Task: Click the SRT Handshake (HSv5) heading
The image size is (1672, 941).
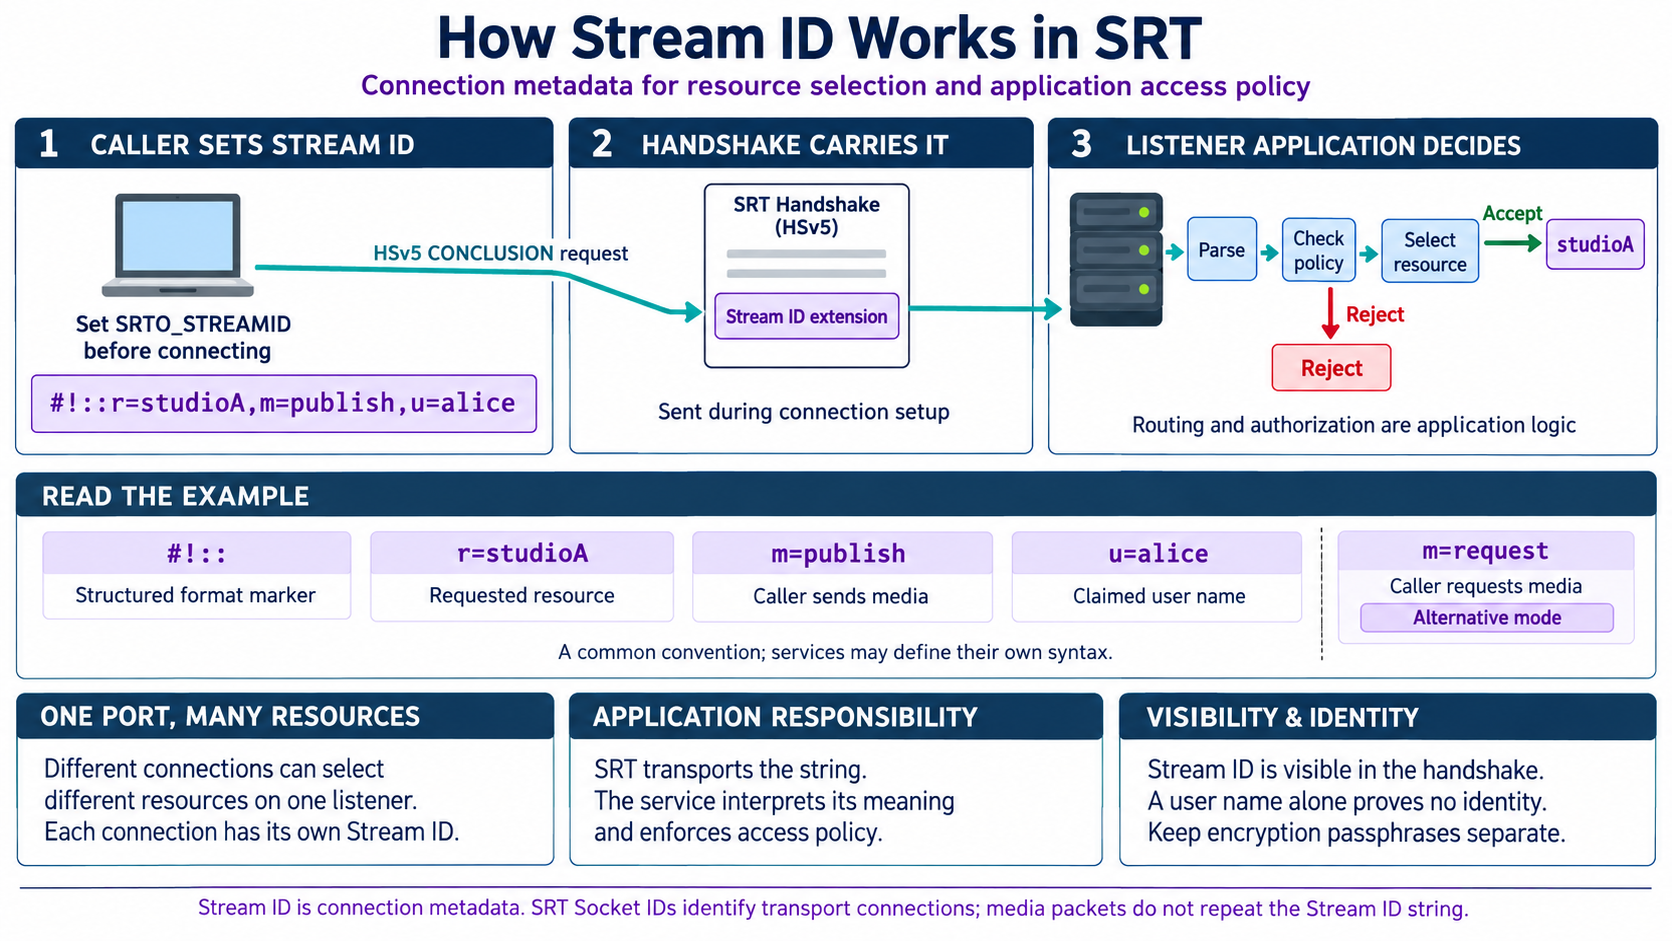Action: 807,216
